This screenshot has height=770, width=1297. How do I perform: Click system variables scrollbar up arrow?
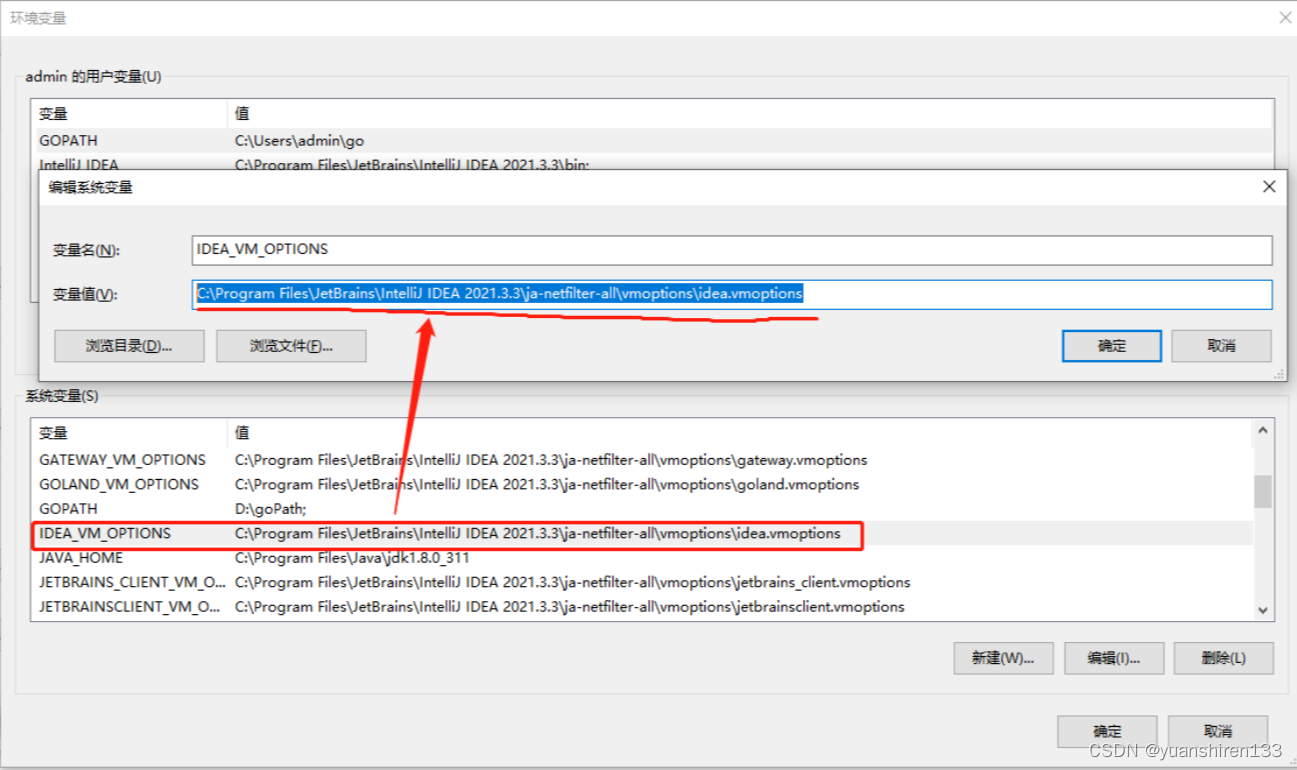pyautogui.click(x=1263, y=431)
